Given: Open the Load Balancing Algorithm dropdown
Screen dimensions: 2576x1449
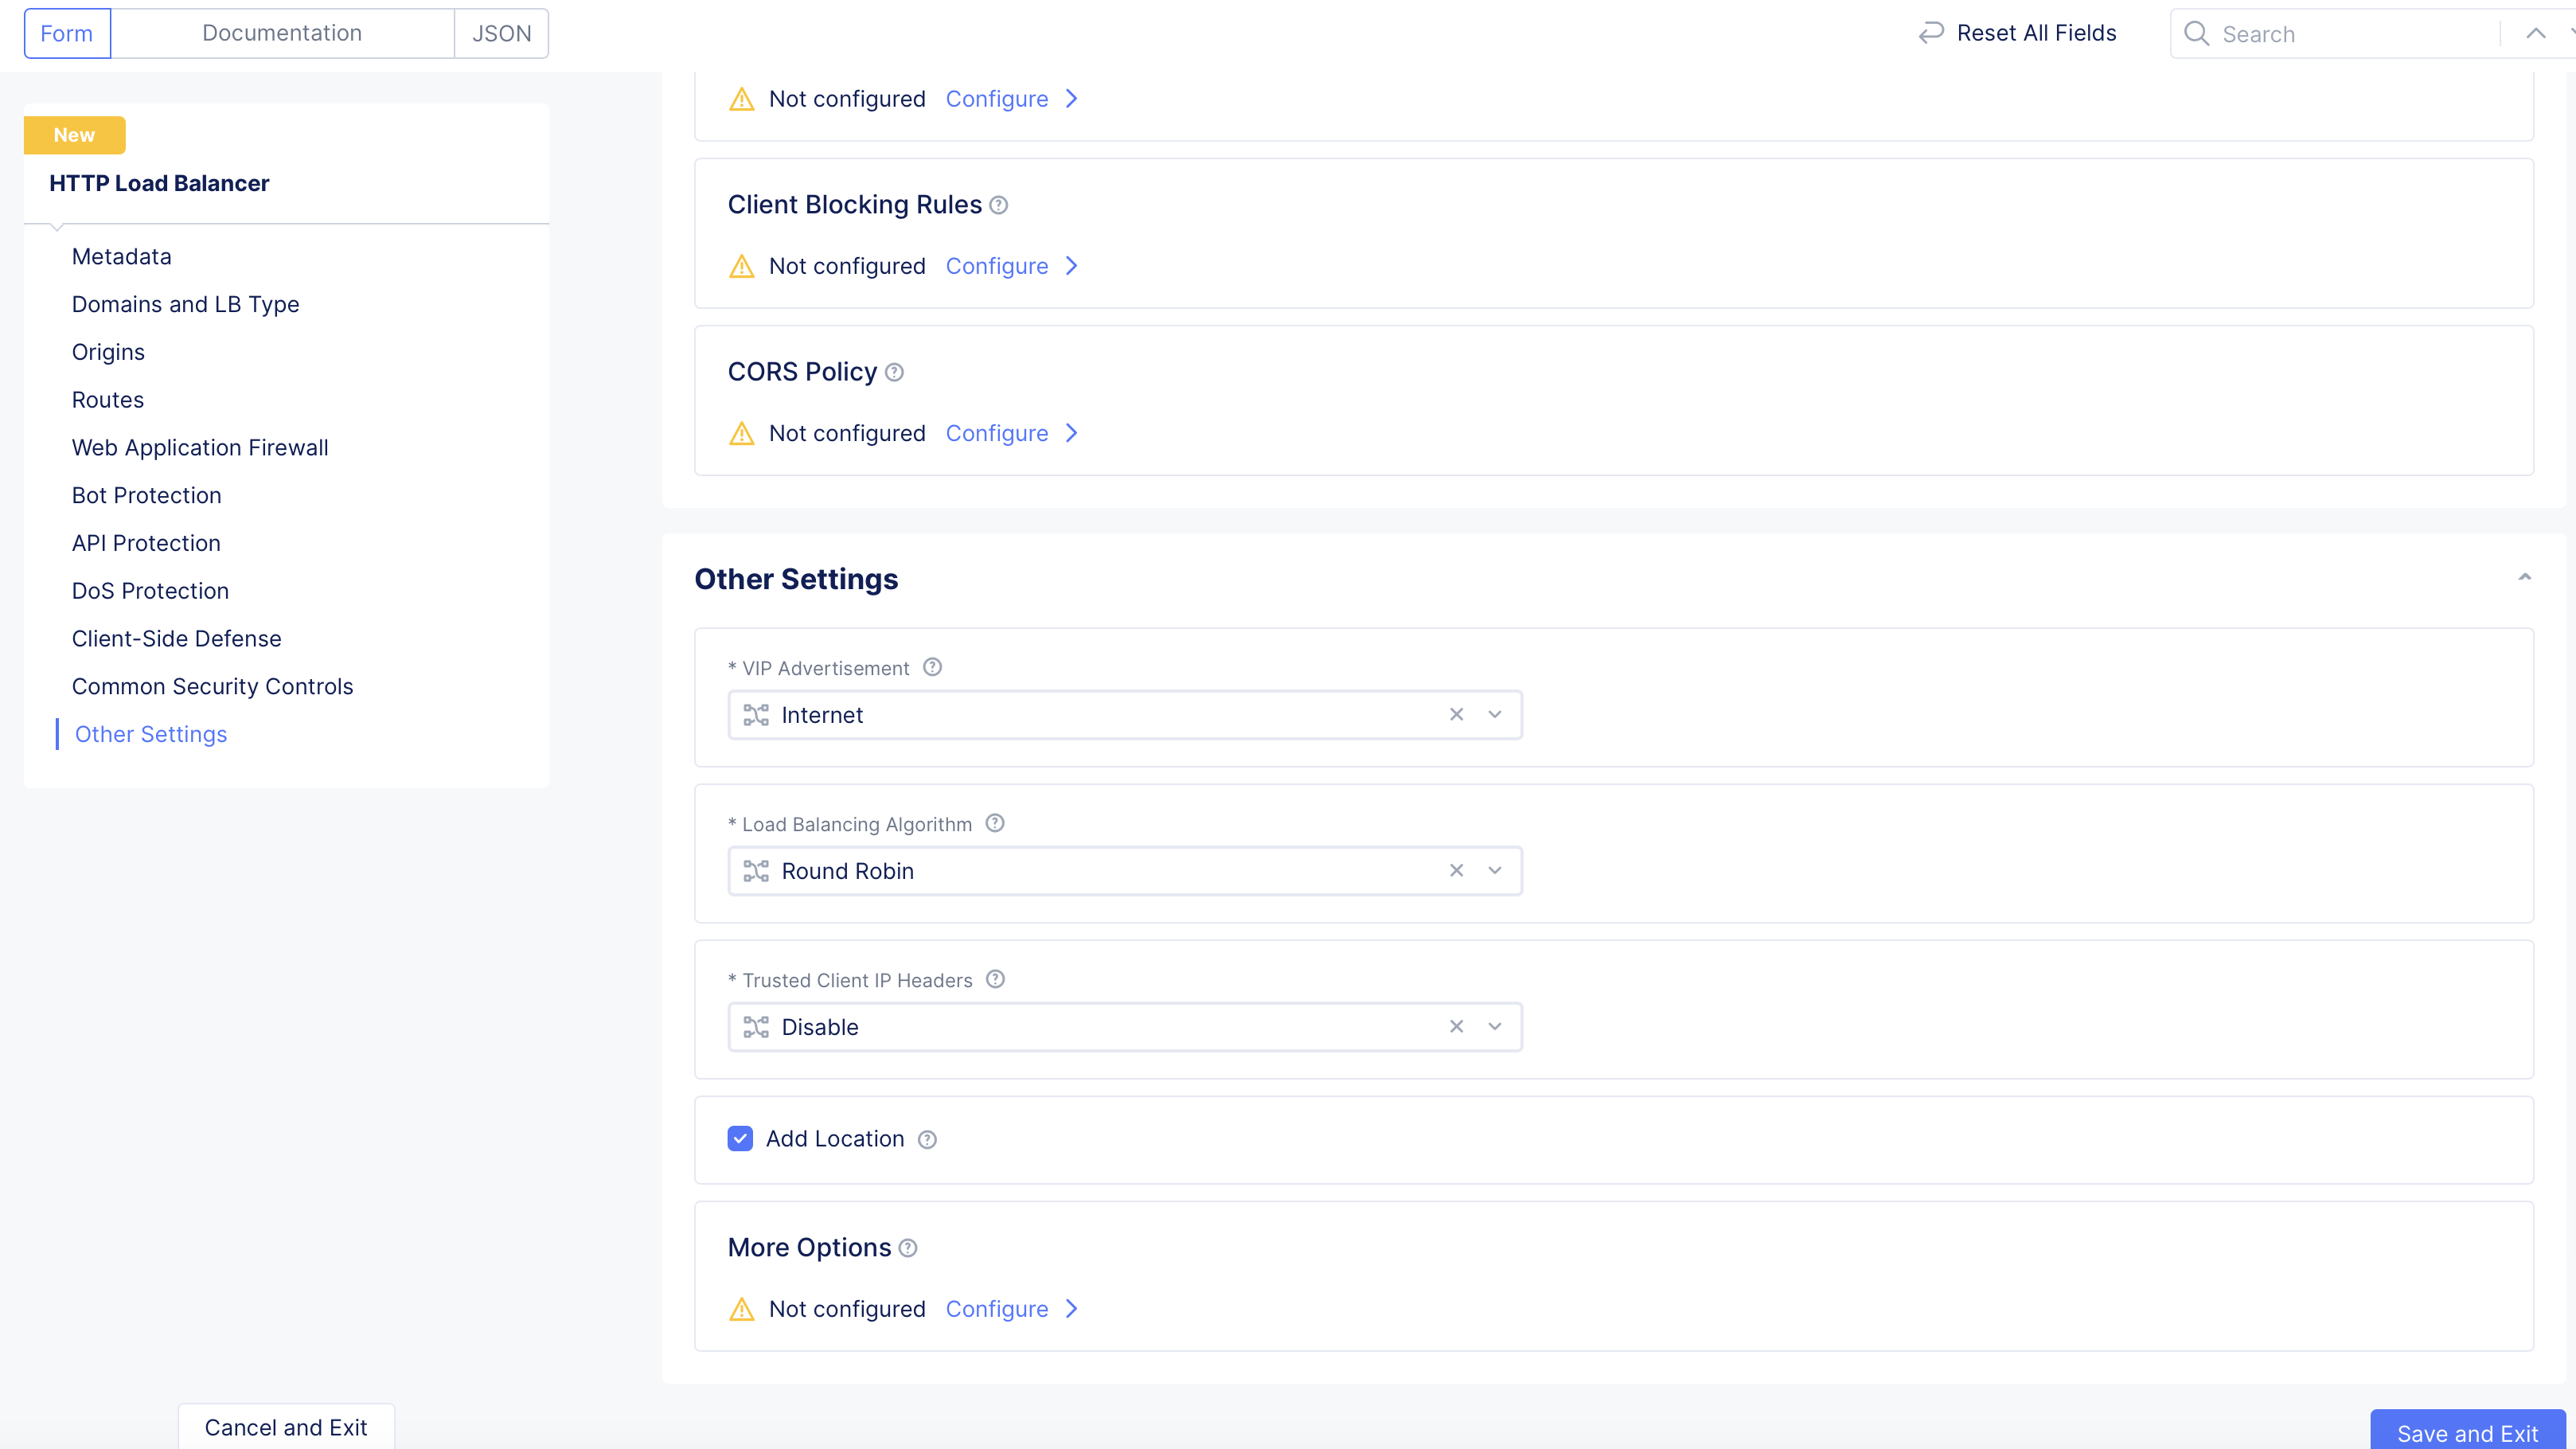Looking at the screenshot, I should [x=1495, y=870].
